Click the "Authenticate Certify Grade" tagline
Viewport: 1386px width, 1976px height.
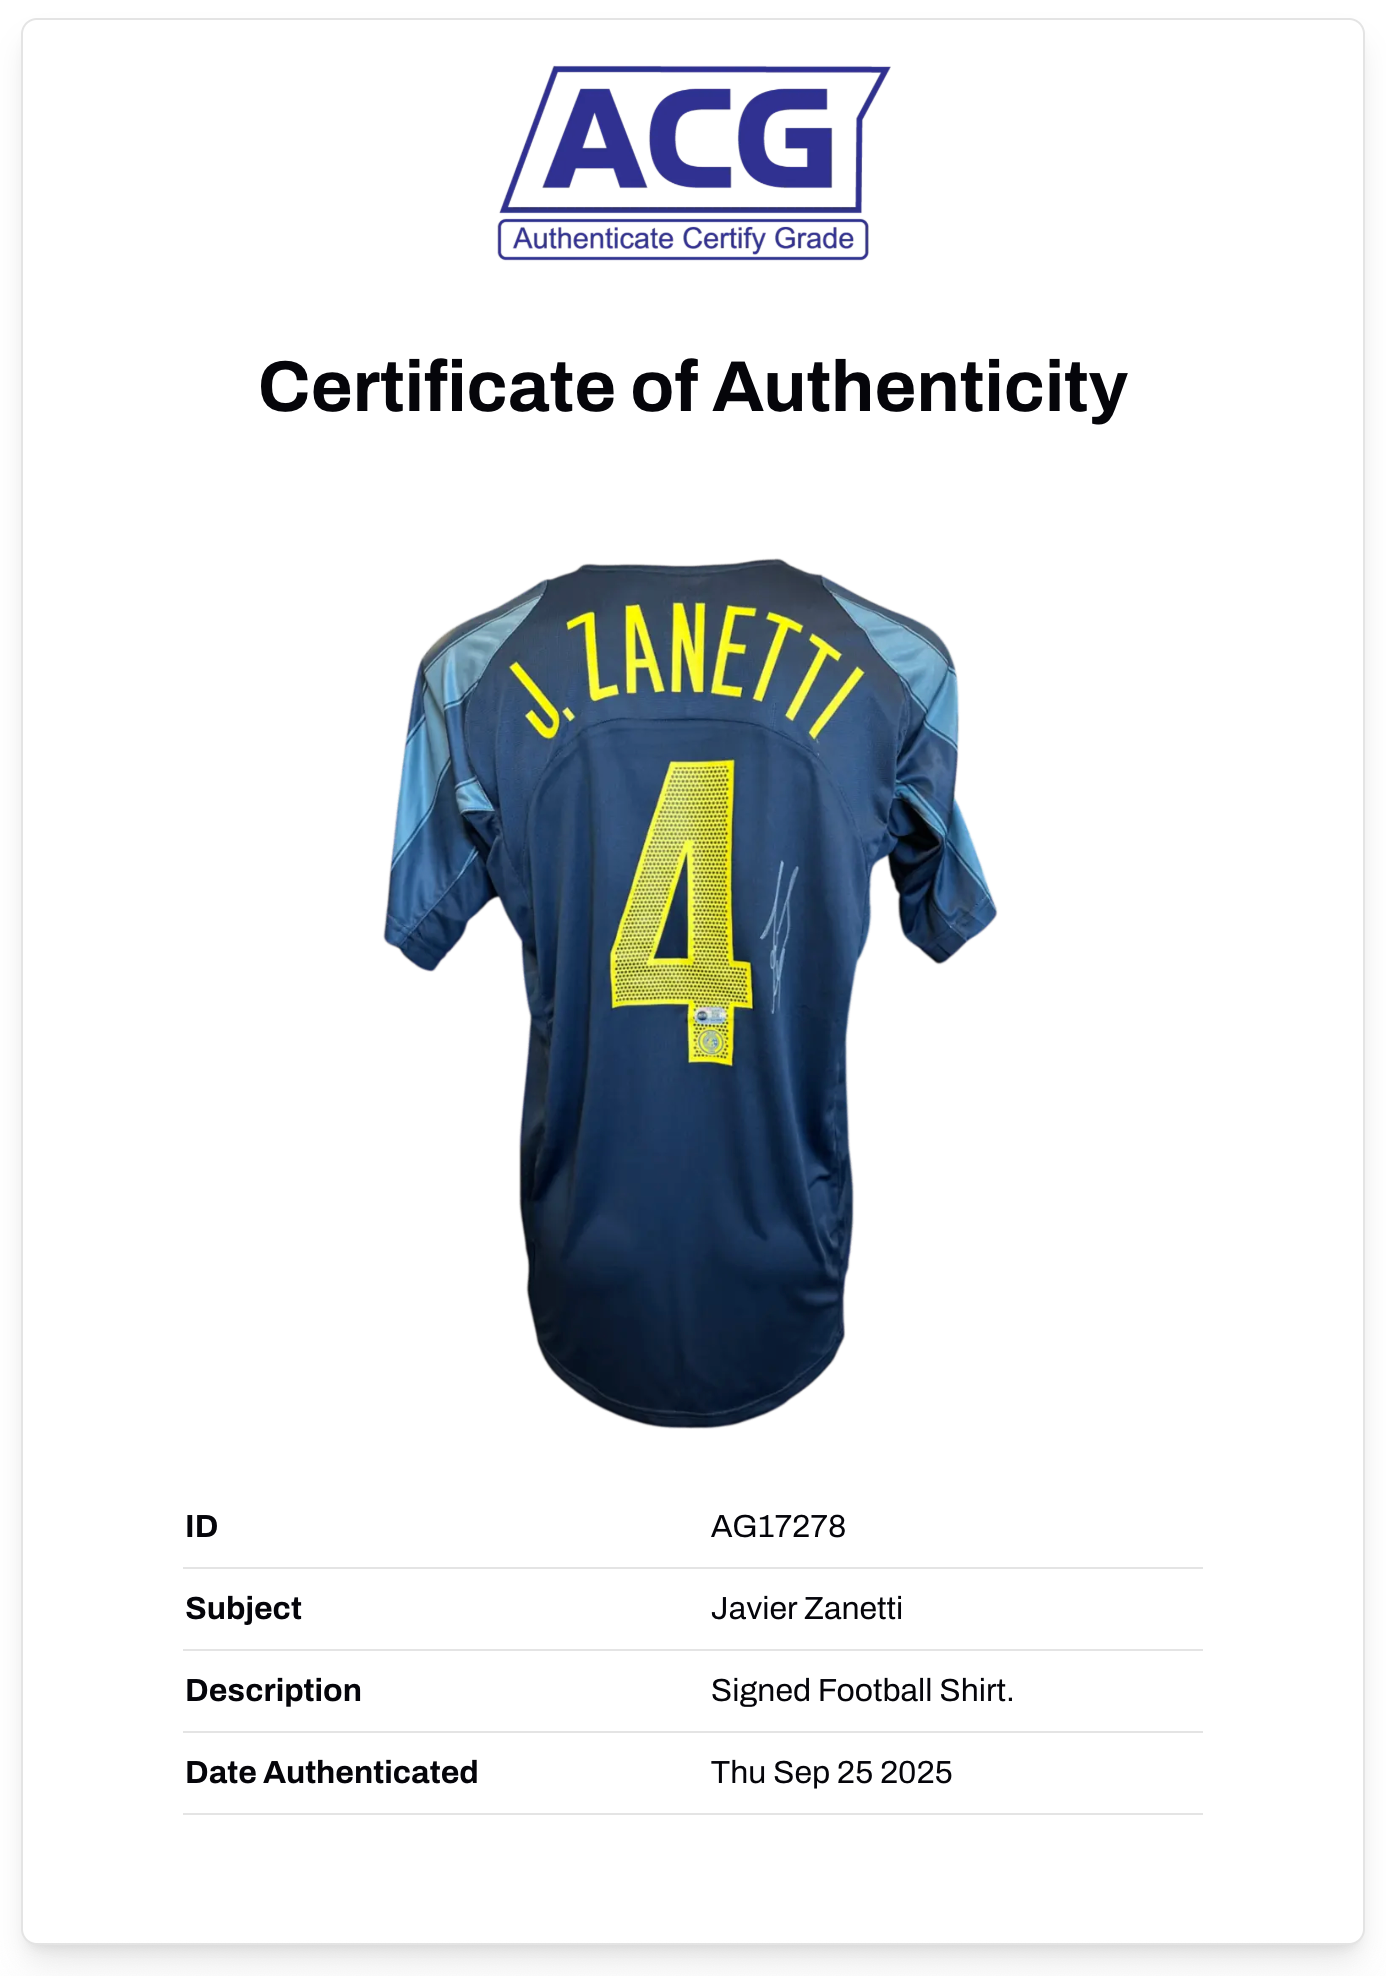click(x=683, y=239)
